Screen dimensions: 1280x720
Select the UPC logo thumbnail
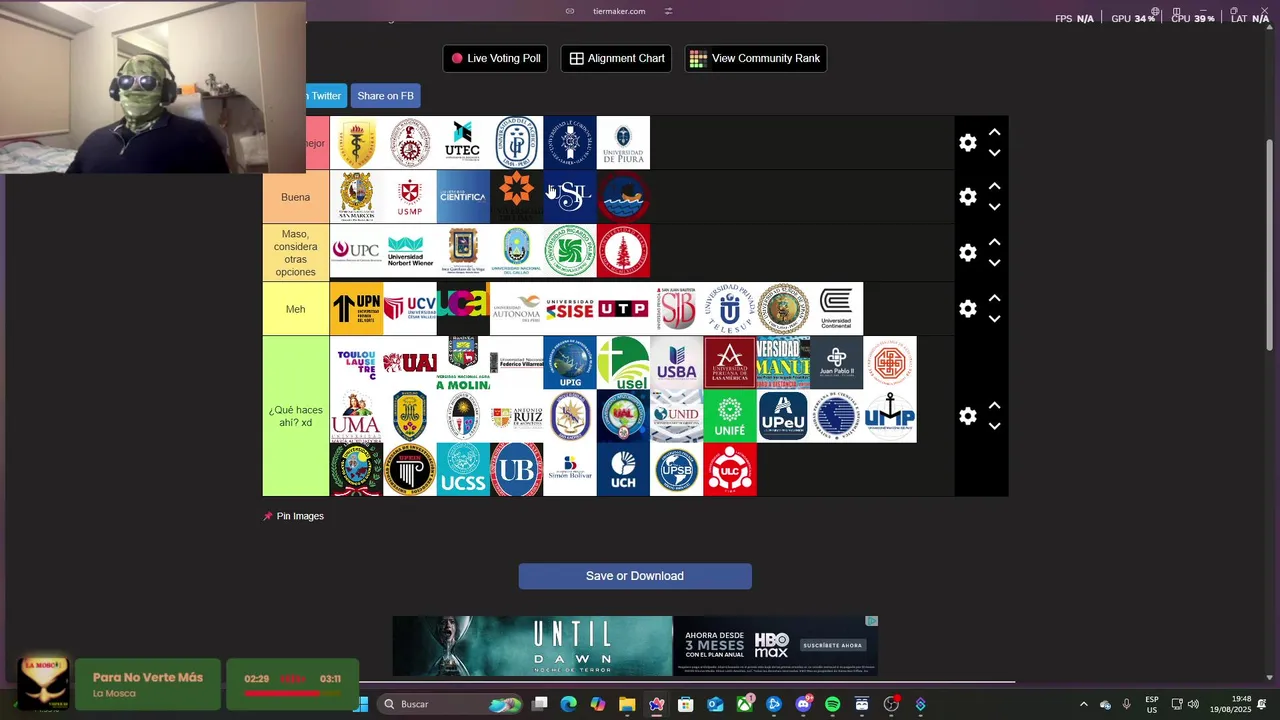point(356,251)
